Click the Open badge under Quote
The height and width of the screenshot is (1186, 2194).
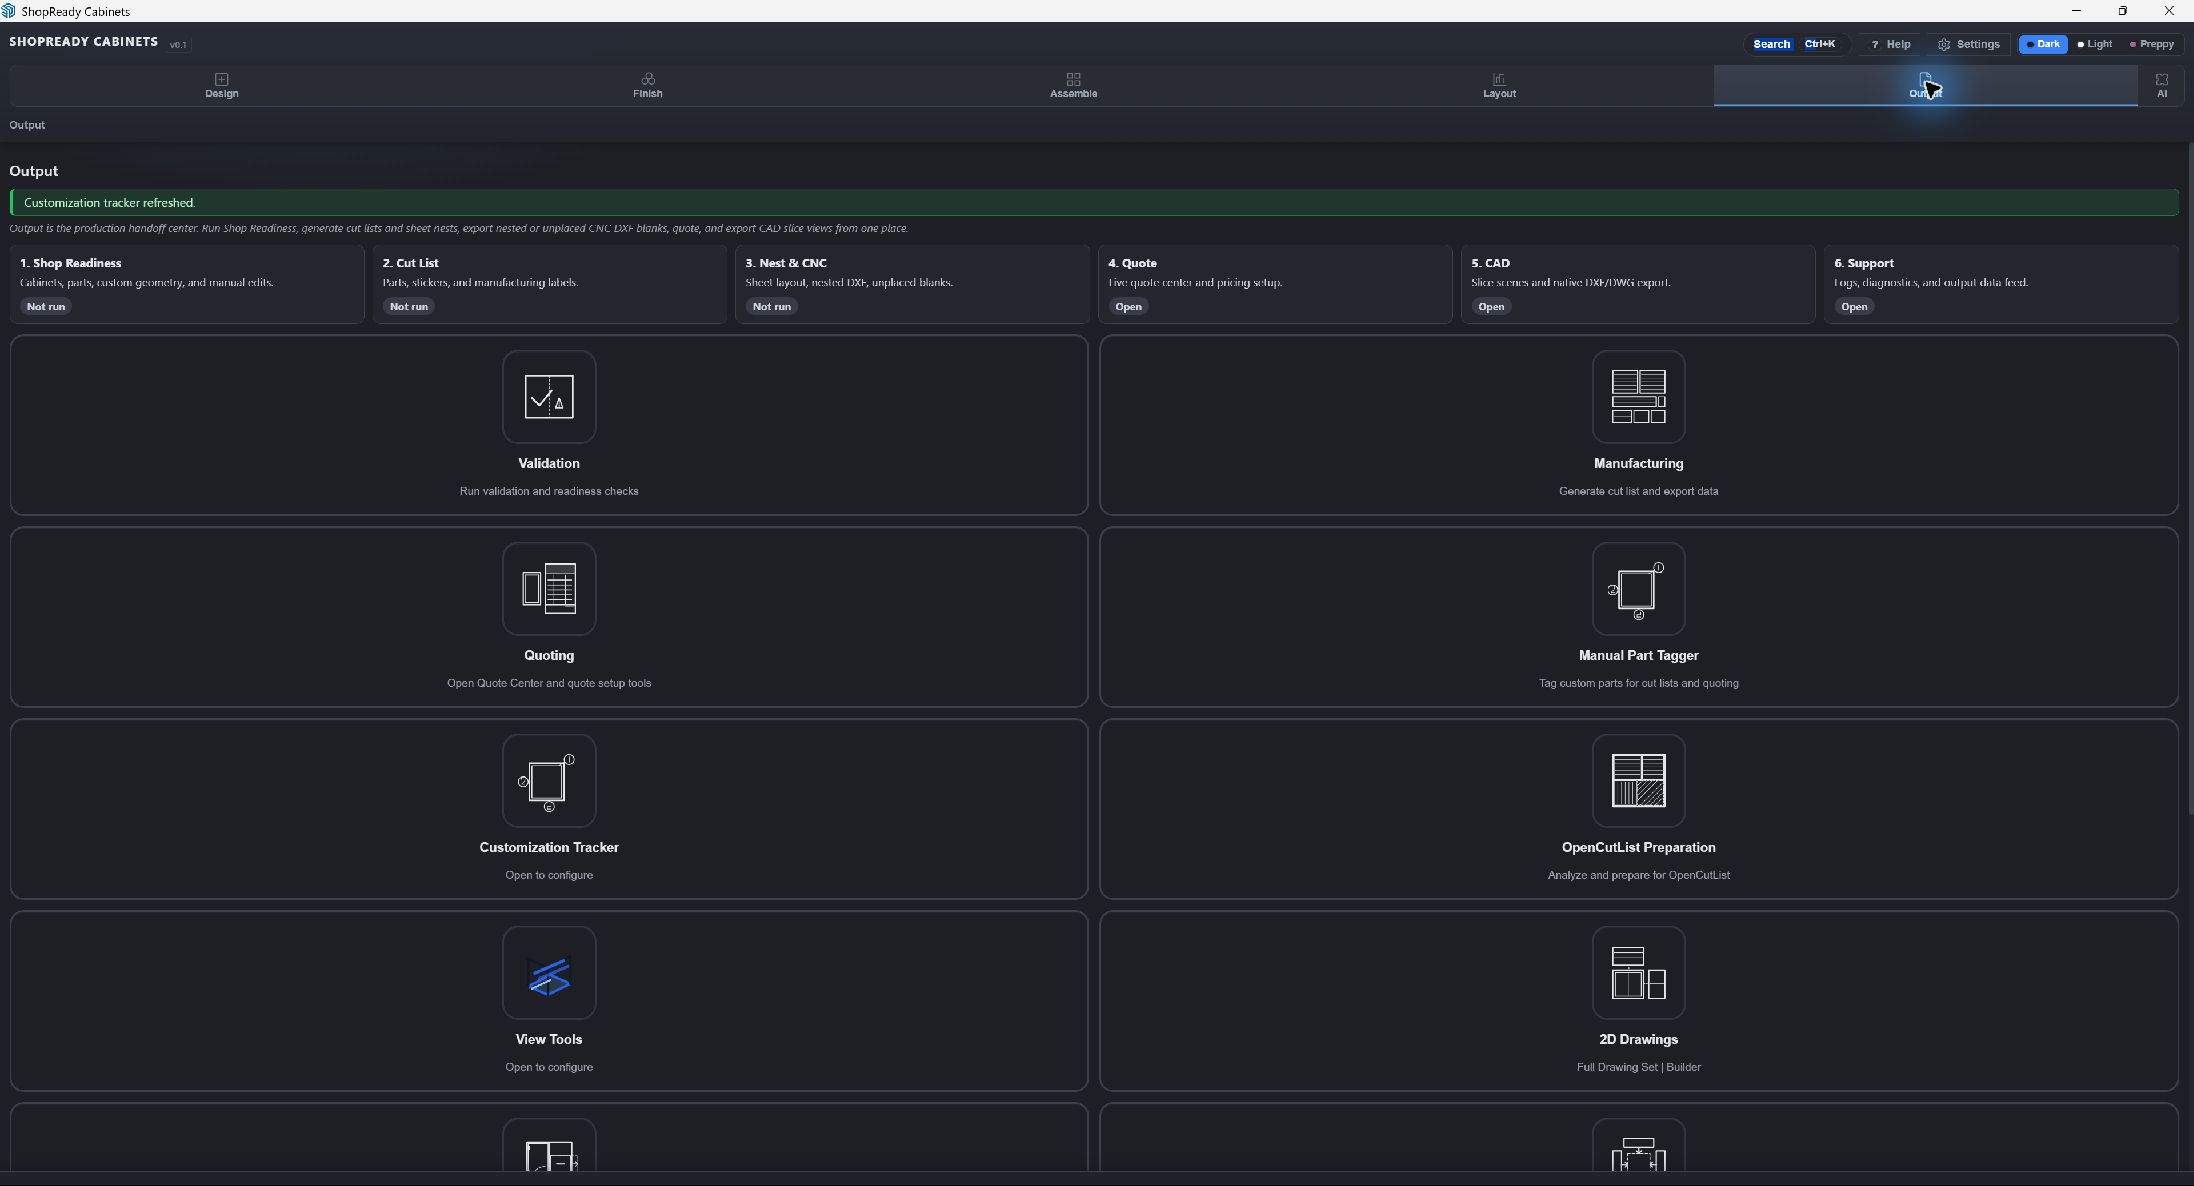point(1128,307)
